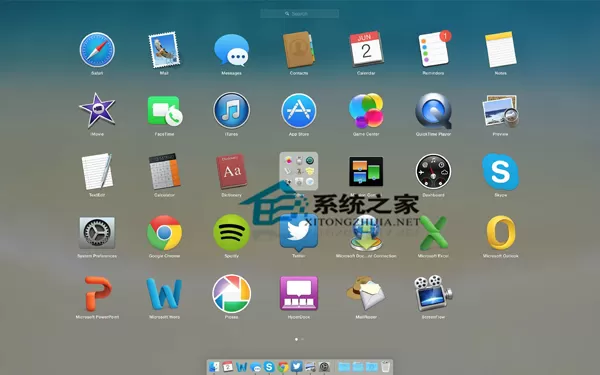Click the Trash in the Dock
Screen dimensions: 600x375
coord(386,367)
